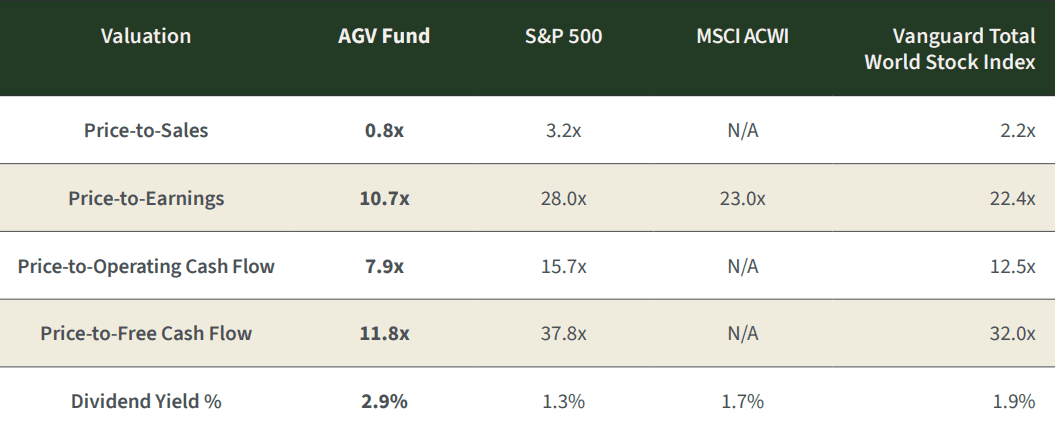Screen dimensions: 1055x432
Task: Click the MSCI ACWI 23.0x value
Action: [x=742, y=198]
